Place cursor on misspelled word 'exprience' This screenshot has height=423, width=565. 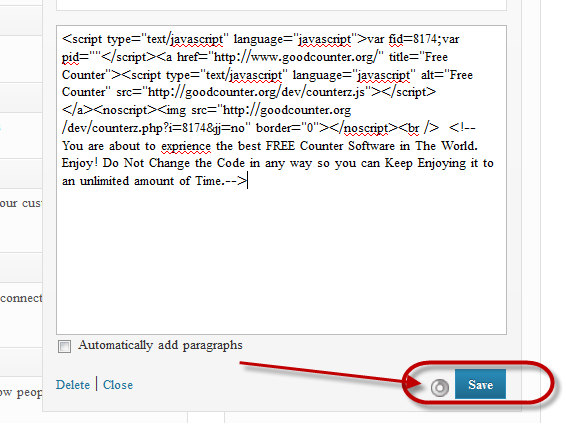[186, 146]
